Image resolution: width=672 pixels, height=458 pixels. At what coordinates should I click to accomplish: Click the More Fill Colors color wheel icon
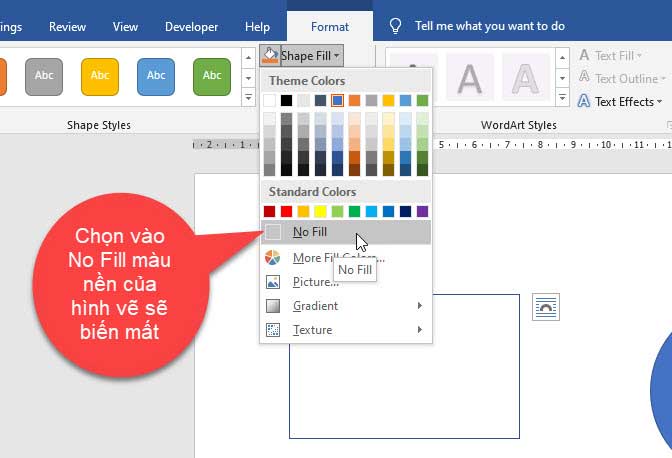tap(273, 257)
